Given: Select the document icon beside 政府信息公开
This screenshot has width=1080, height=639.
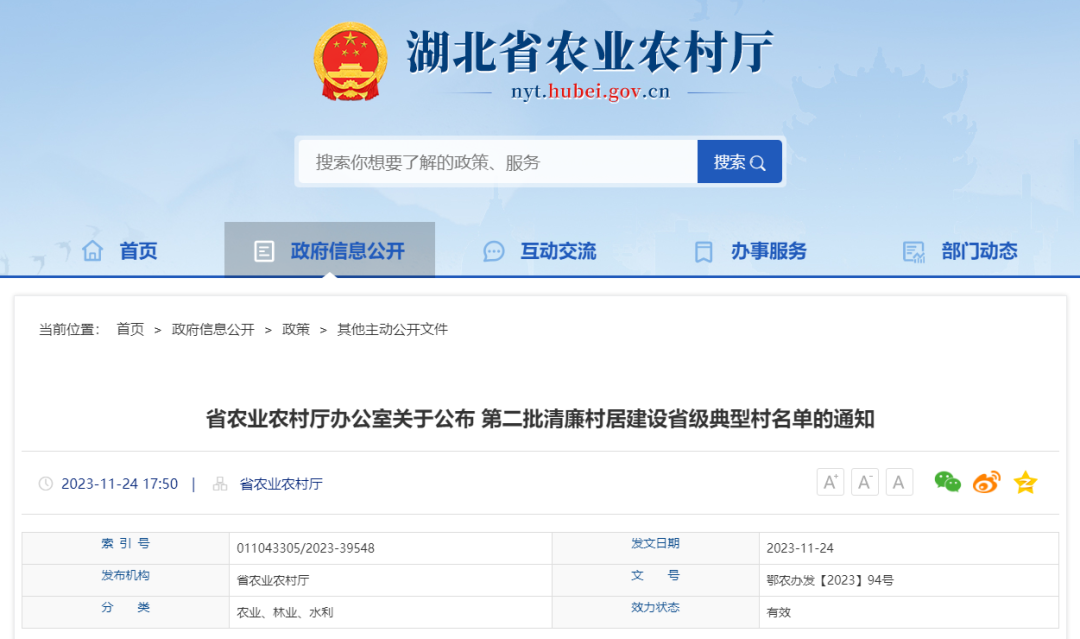Looking at the screenshot, I should 264,251.
